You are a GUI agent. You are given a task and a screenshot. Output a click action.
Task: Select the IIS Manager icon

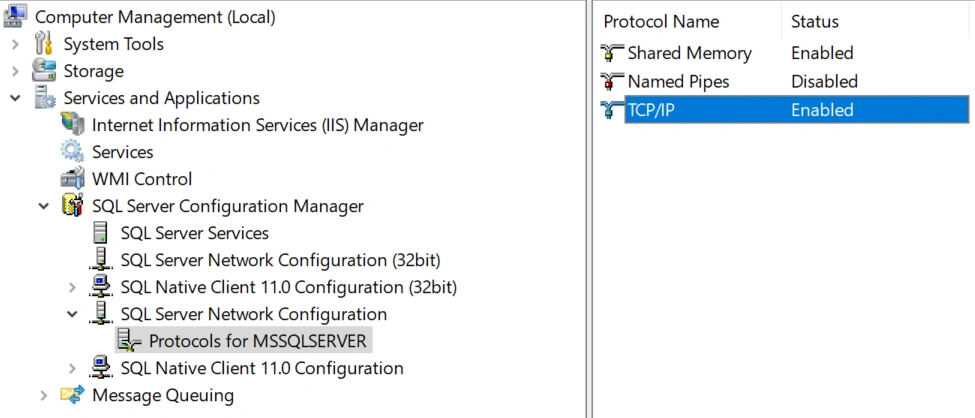(72, 124)
